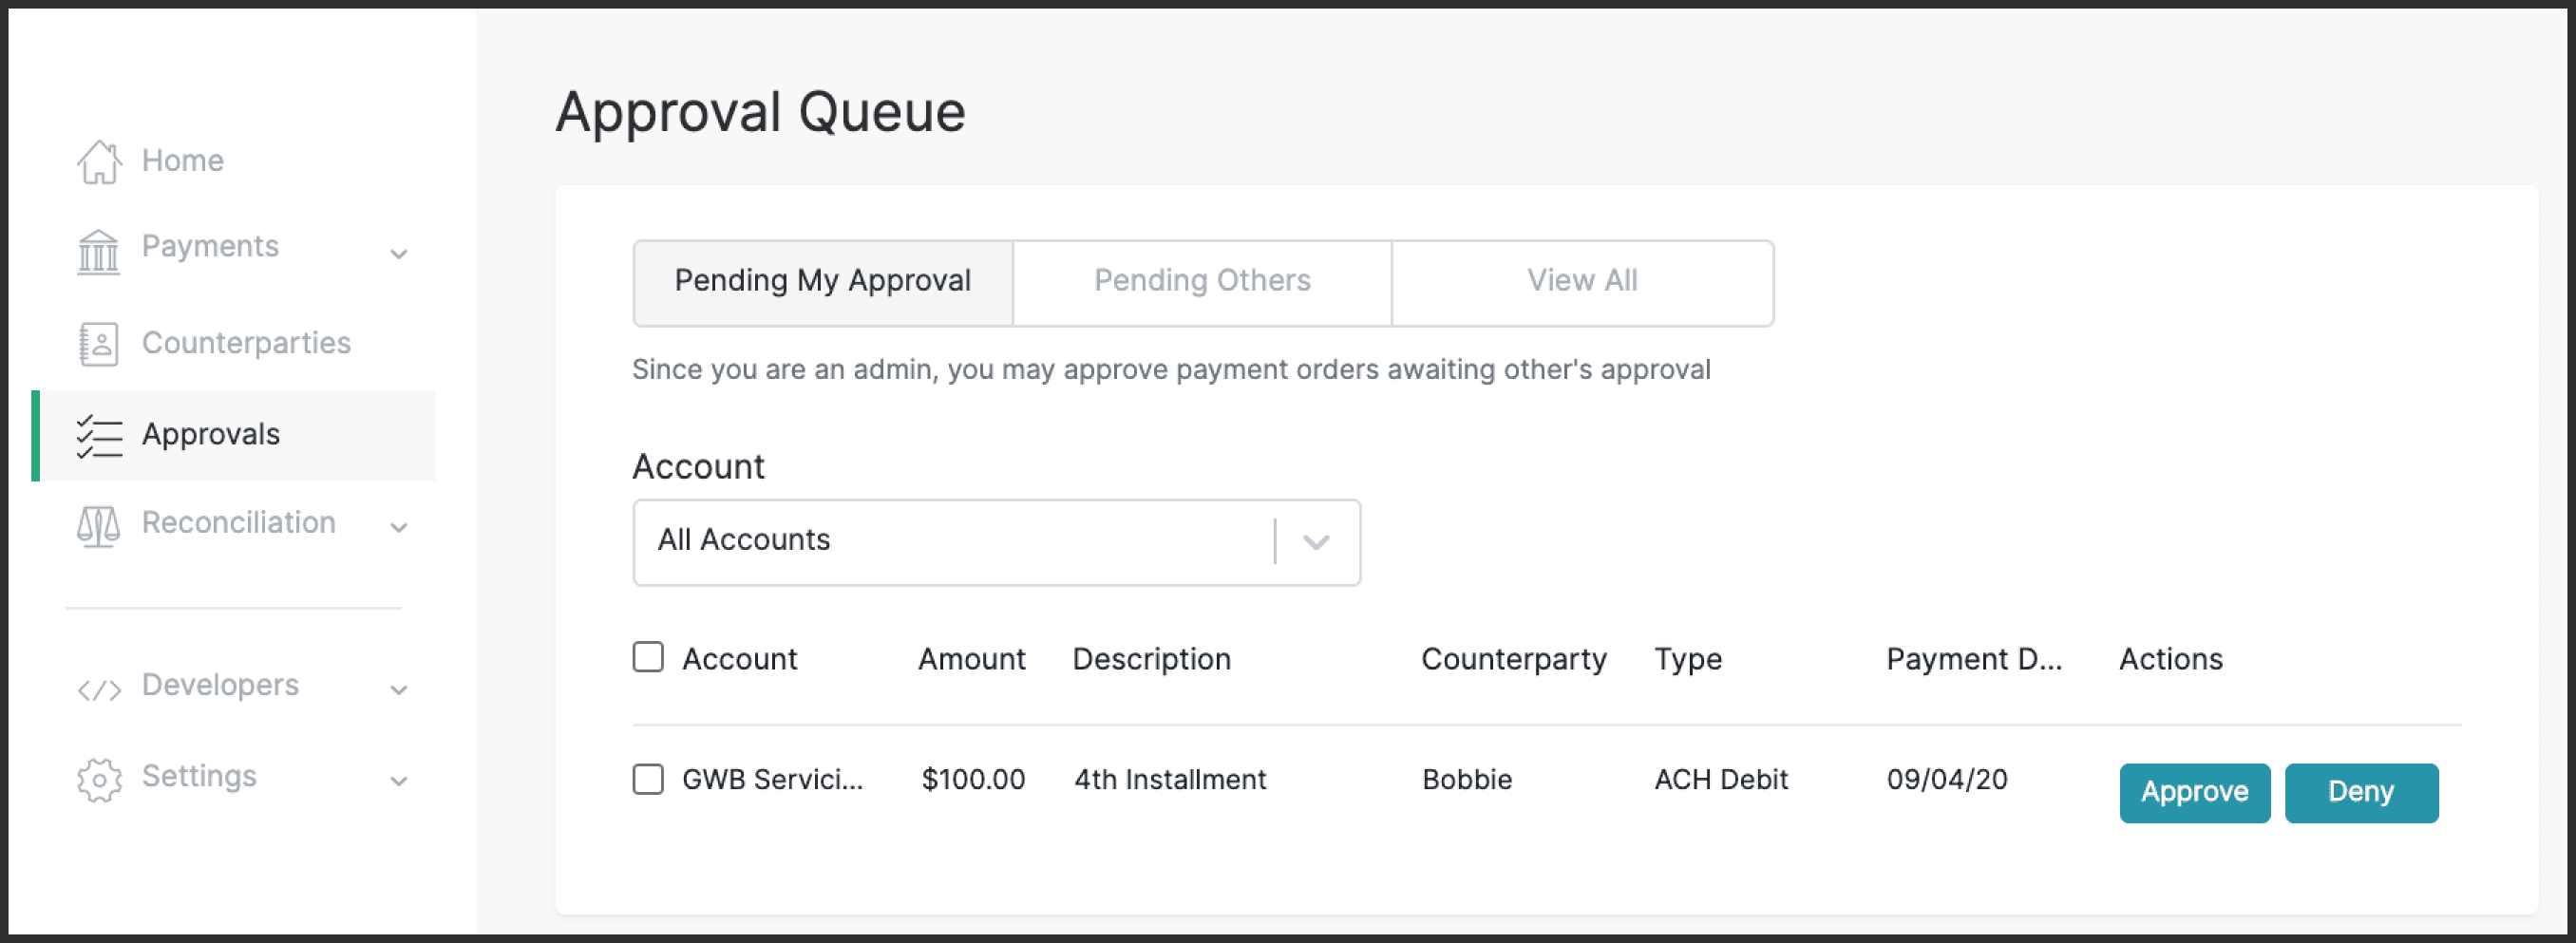Screen dimensions: 2576x943
Task: Click the Home house icon
Action: pyautogui.click(x=99, y=161)
